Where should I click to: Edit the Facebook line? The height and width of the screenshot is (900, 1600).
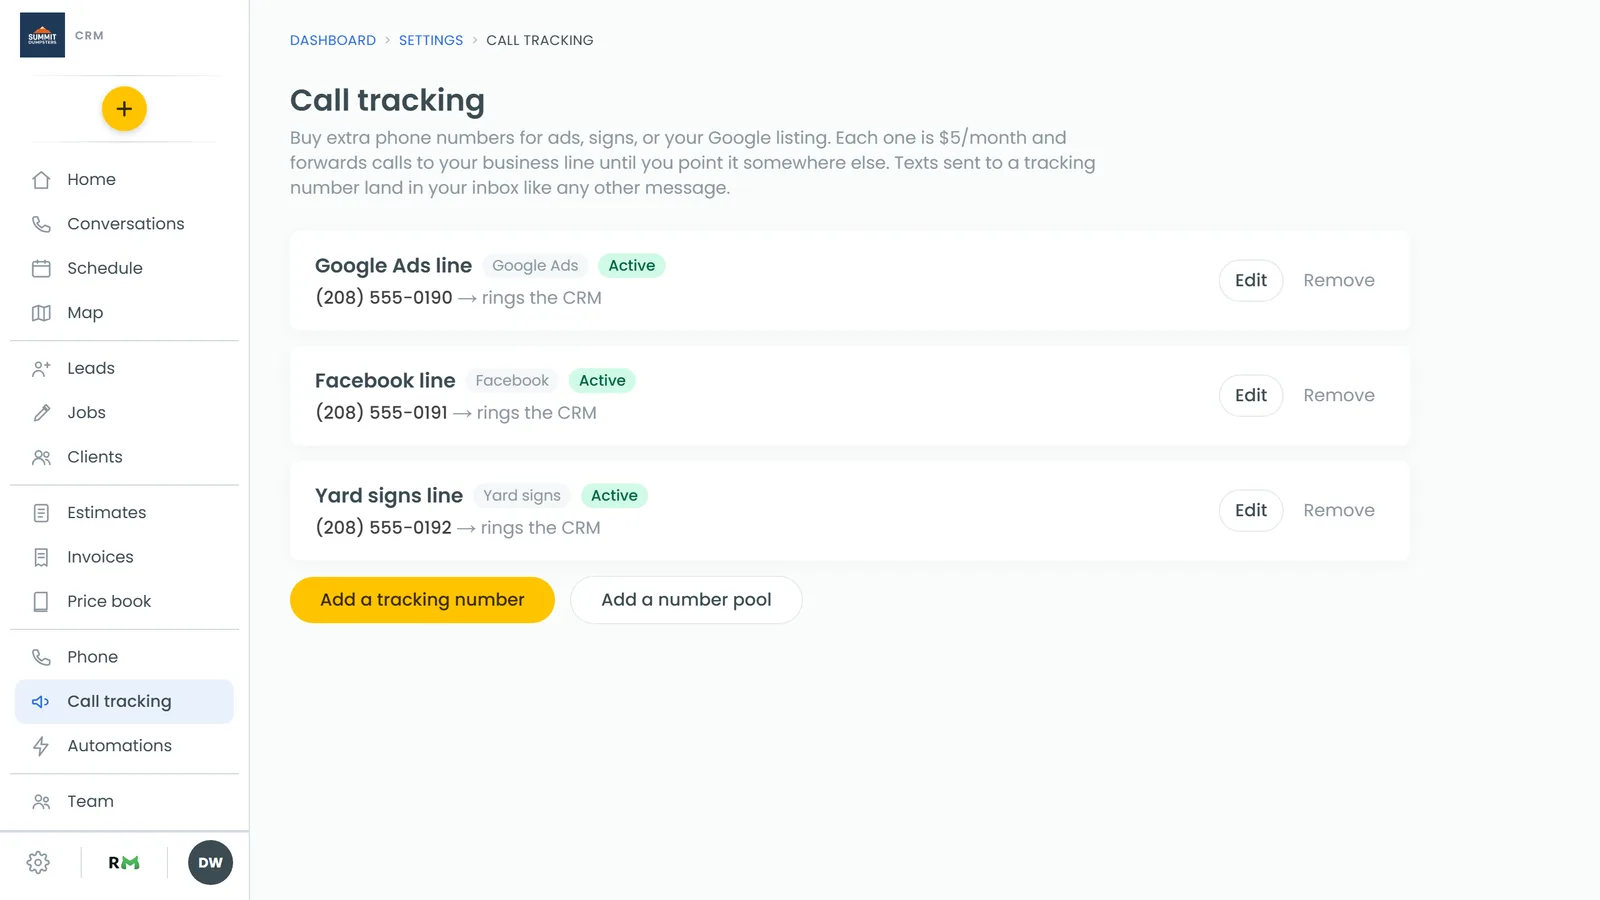coord(1251,396)
